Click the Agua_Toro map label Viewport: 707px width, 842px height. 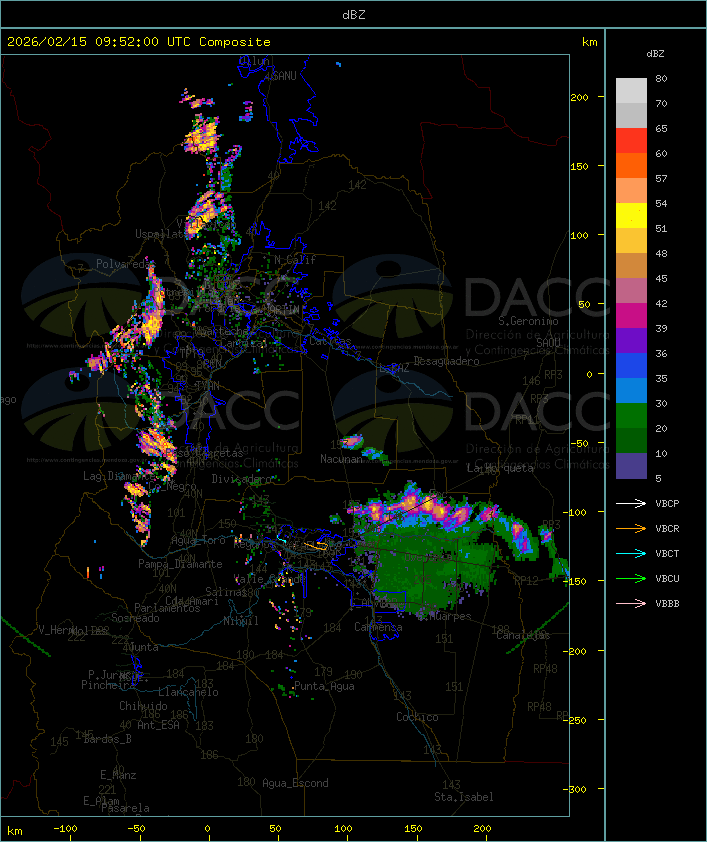[x=198, y=540]
